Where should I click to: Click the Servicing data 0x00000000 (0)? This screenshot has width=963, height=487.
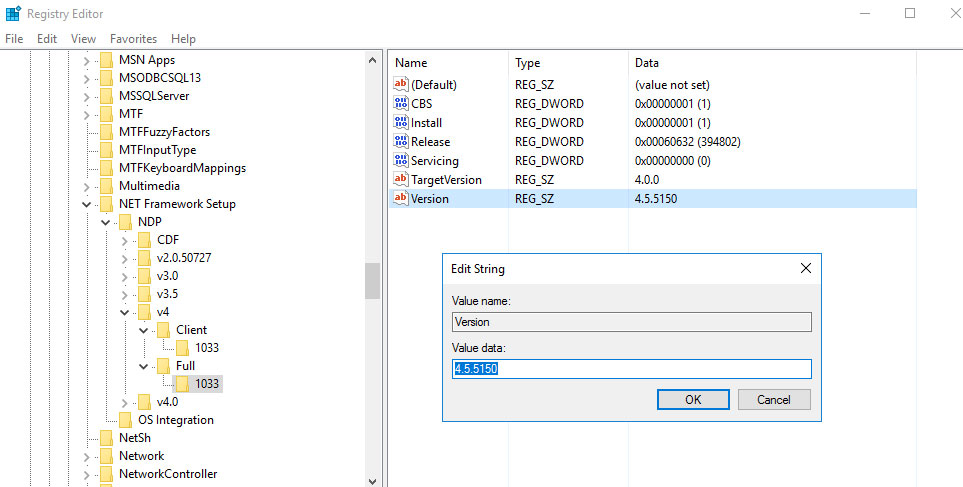click(x=673, y=160)
